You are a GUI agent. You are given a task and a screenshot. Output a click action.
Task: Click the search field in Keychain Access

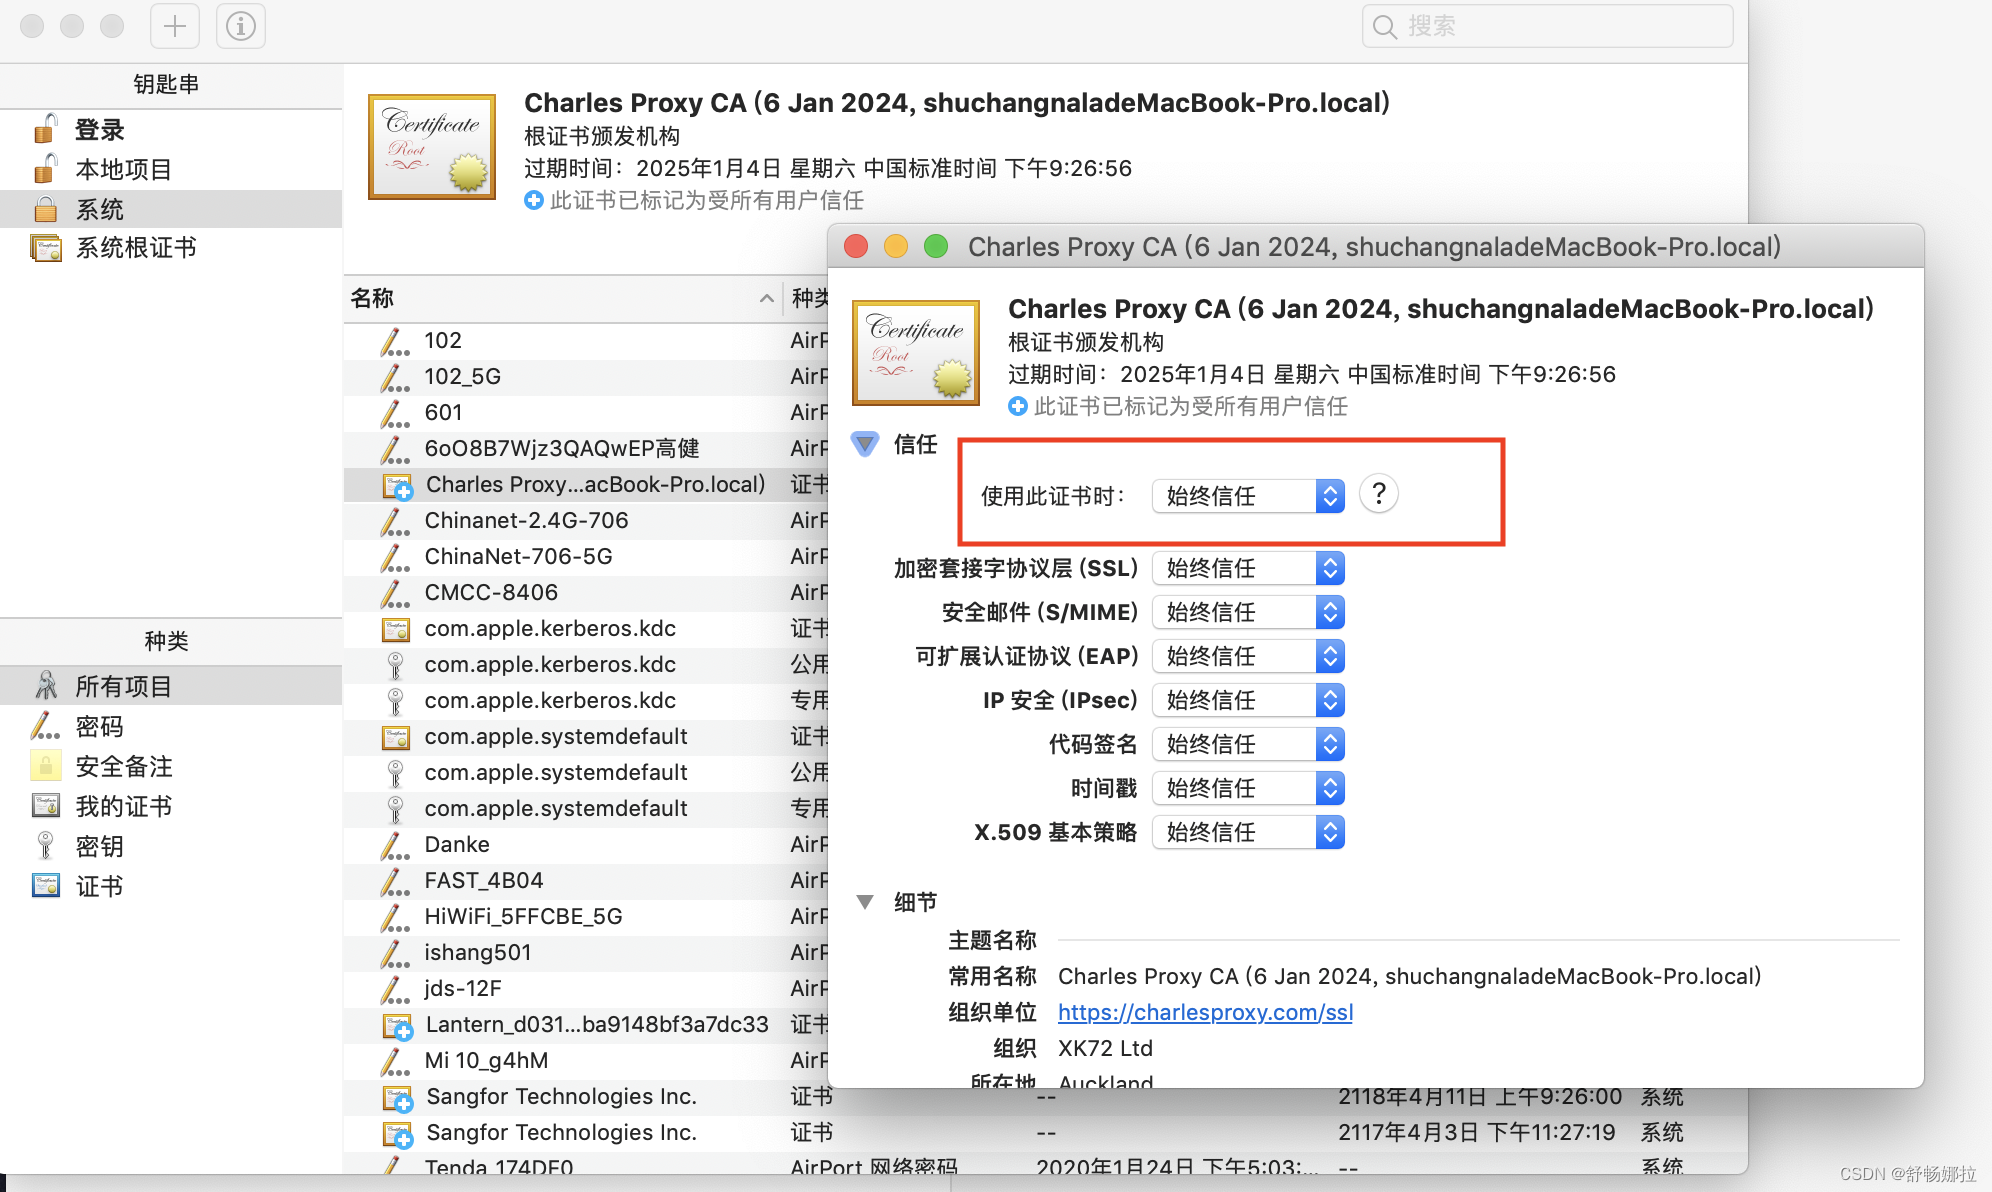point(1547,26)
